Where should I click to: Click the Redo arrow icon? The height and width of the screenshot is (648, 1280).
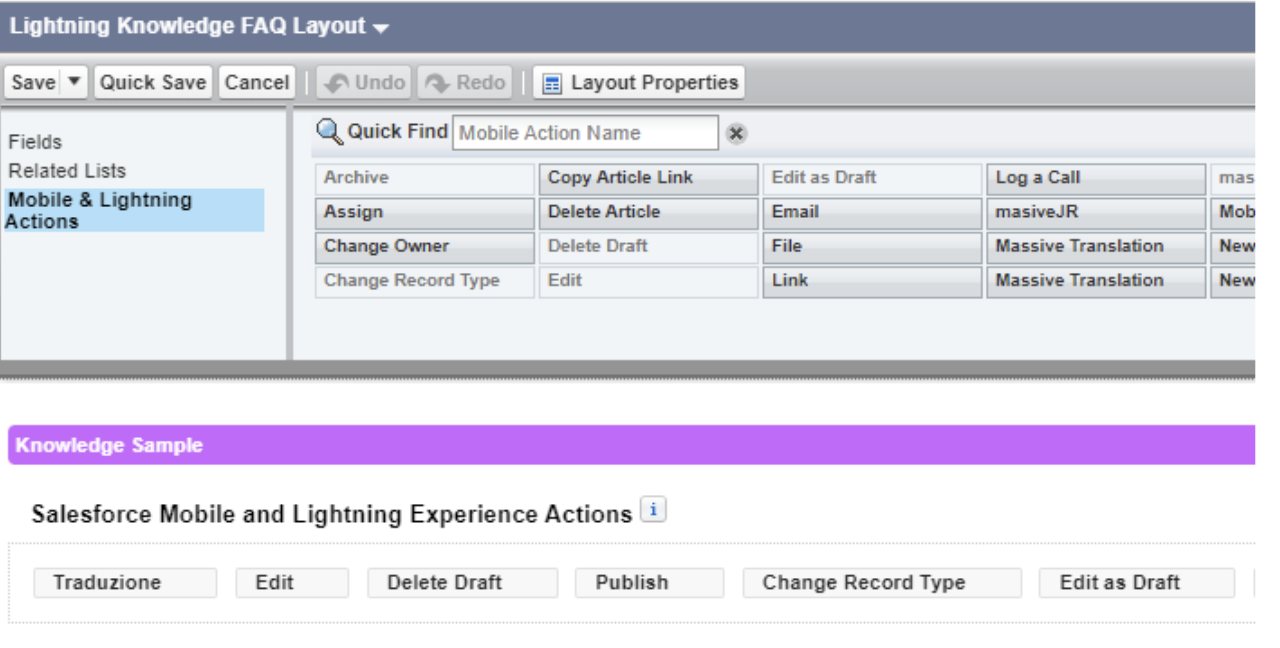438,83
